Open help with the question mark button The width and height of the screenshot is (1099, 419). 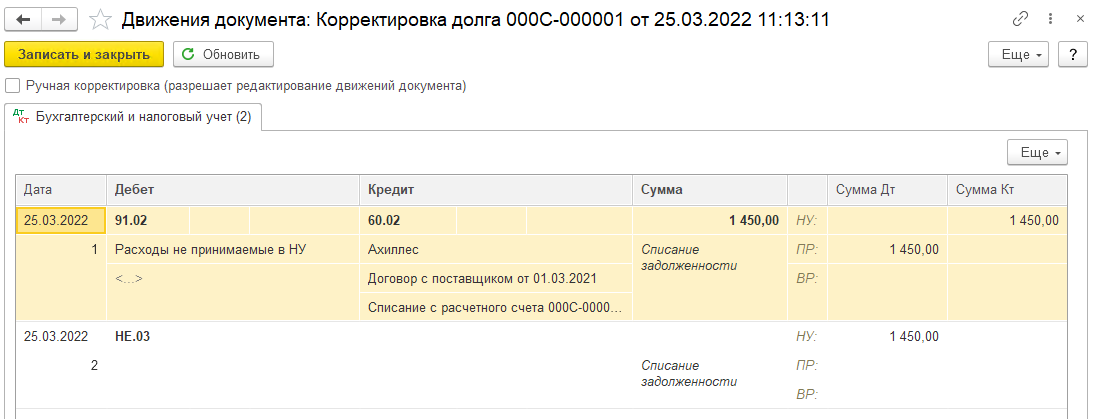(1072, 55)
